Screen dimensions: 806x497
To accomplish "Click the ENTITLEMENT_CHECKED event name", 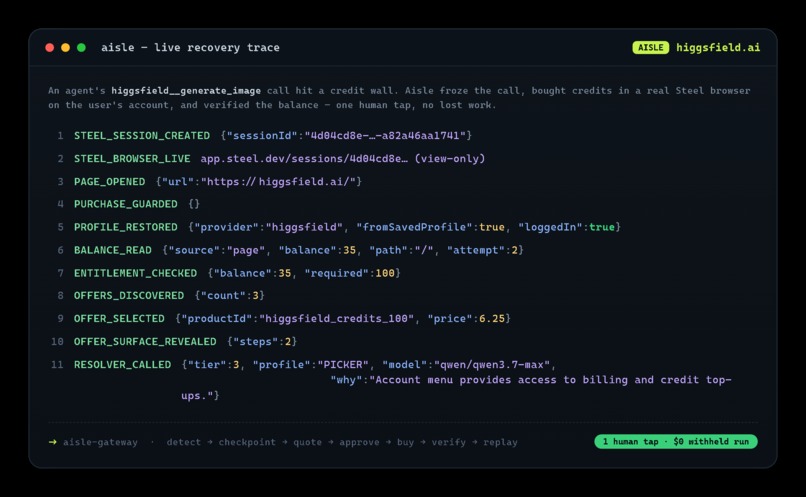I will coord(135,273).
